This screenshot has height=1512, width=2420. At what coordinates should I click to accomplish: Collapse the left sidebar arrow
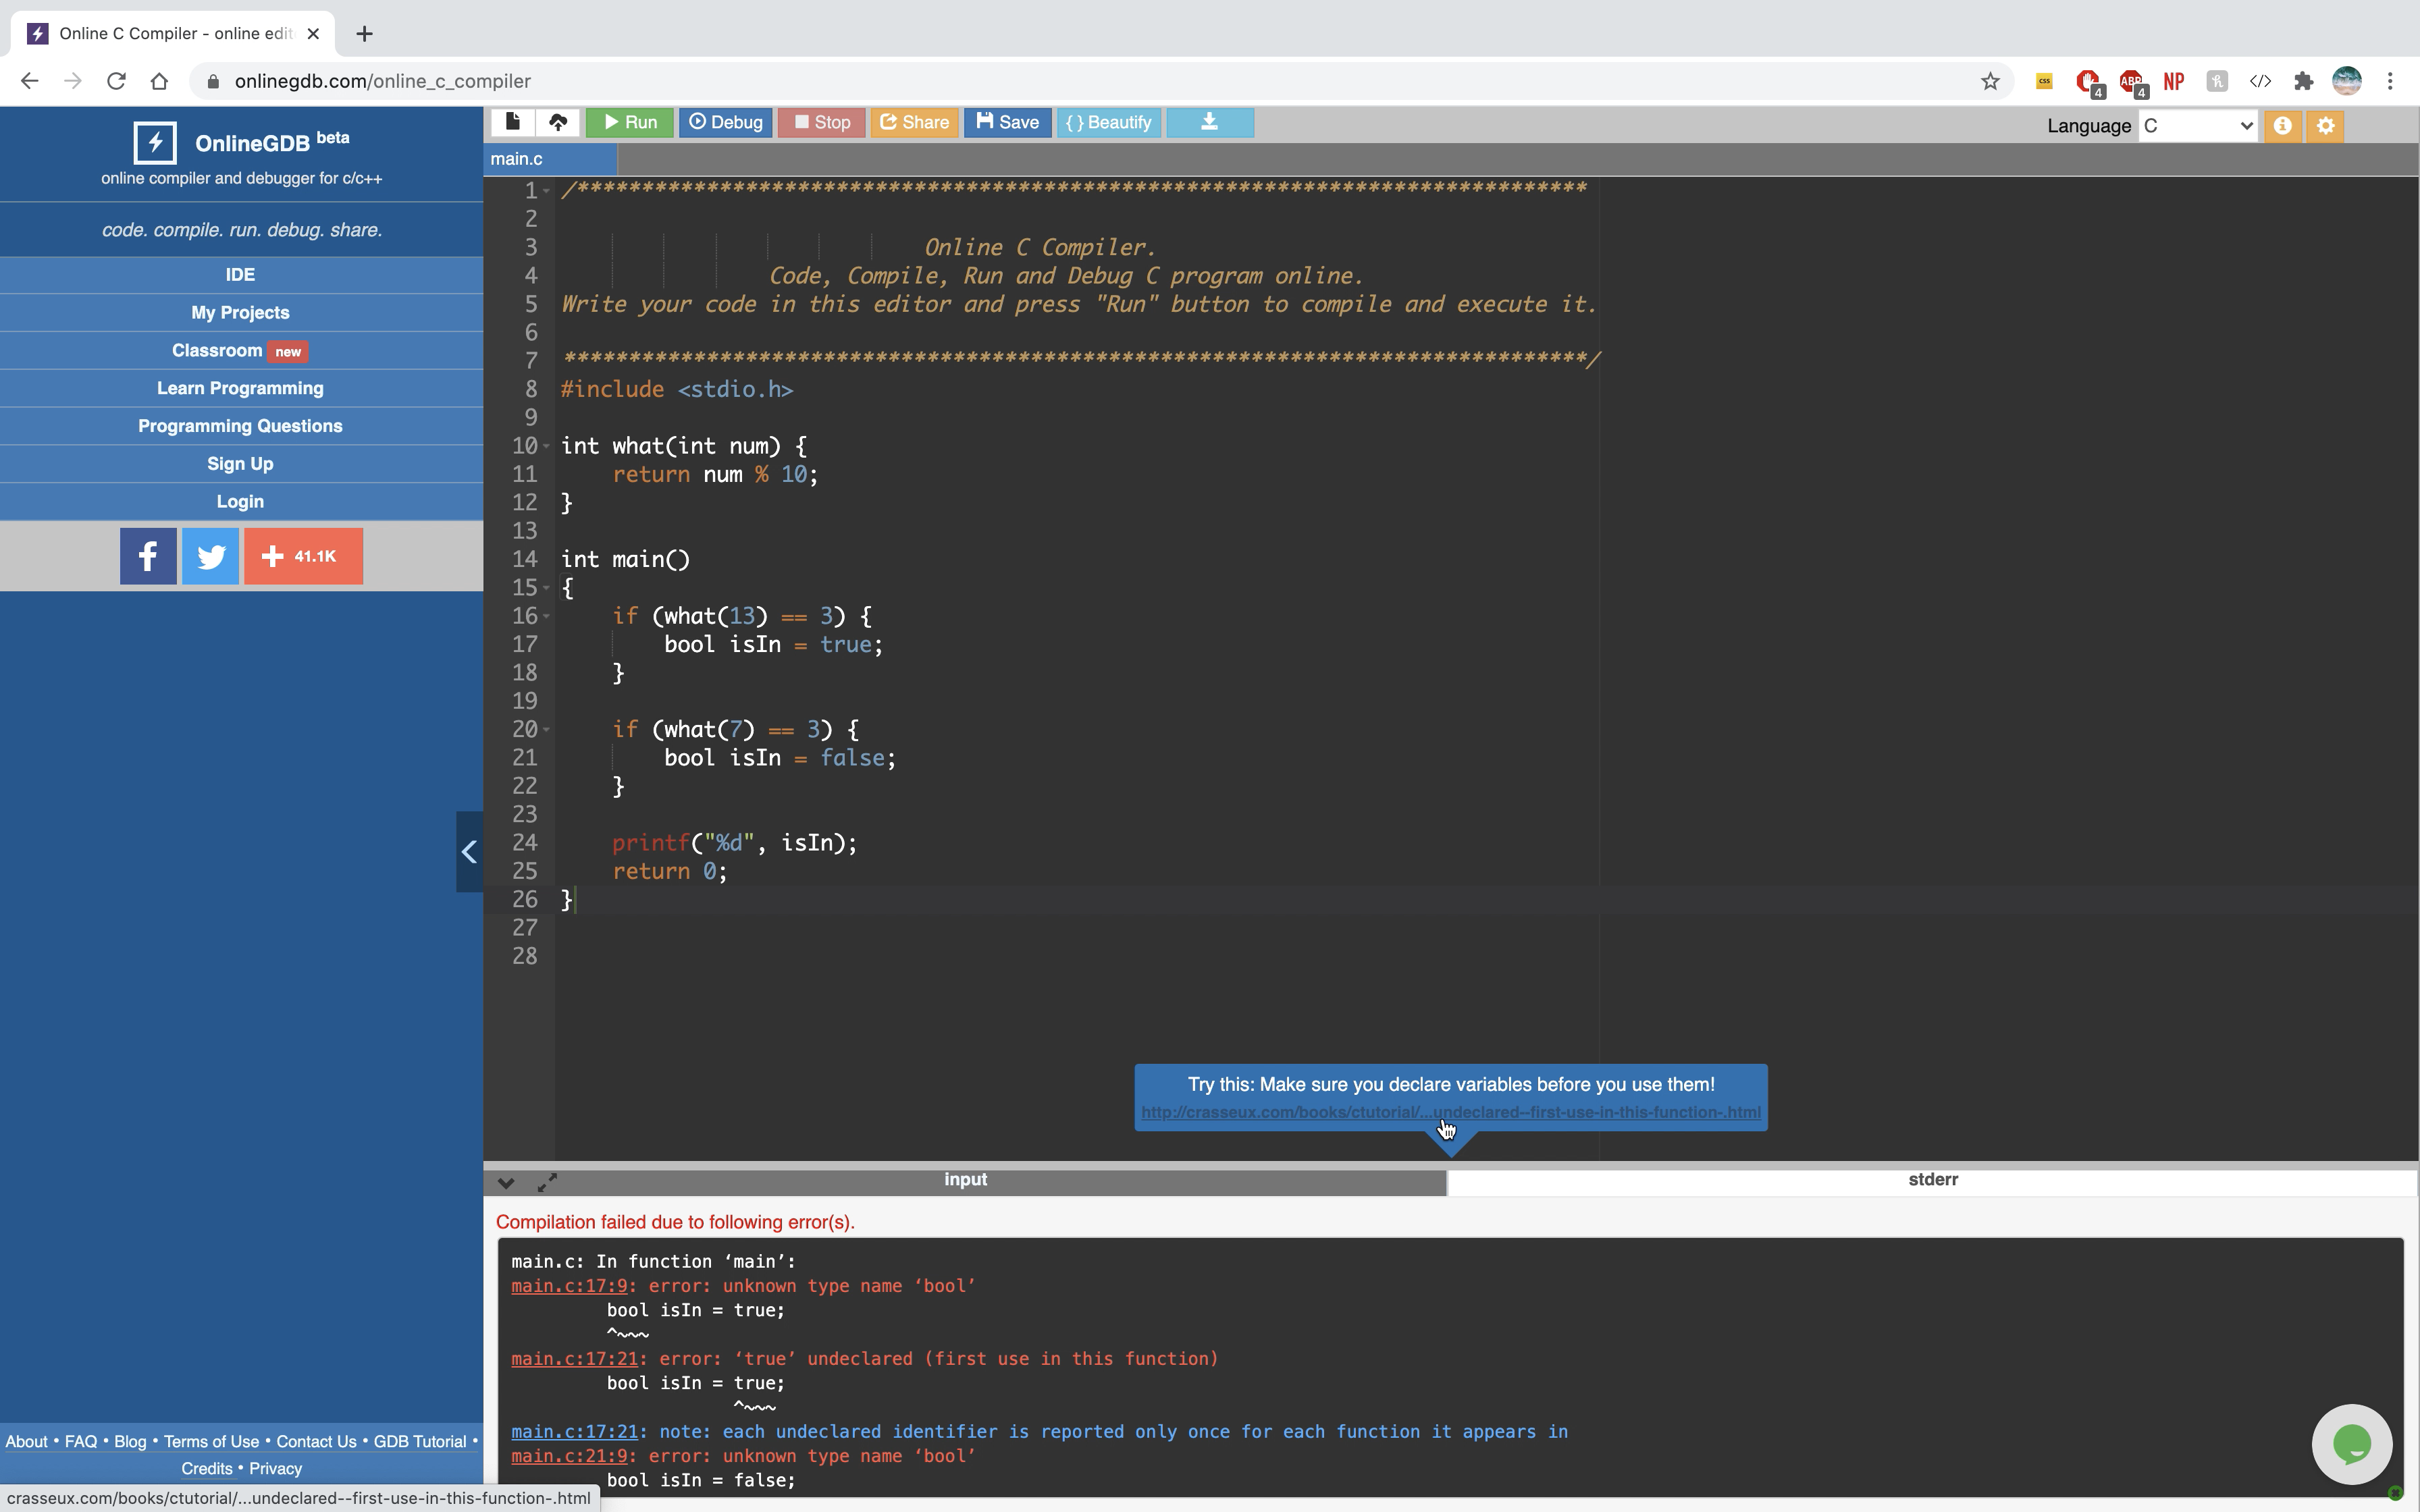pos(469,852)
